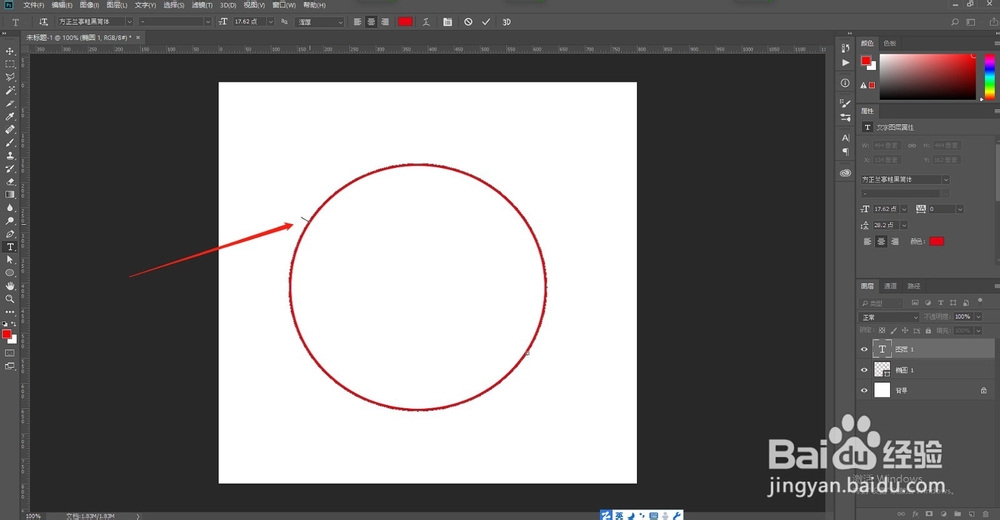Open the 文件(F) menu

34,5
